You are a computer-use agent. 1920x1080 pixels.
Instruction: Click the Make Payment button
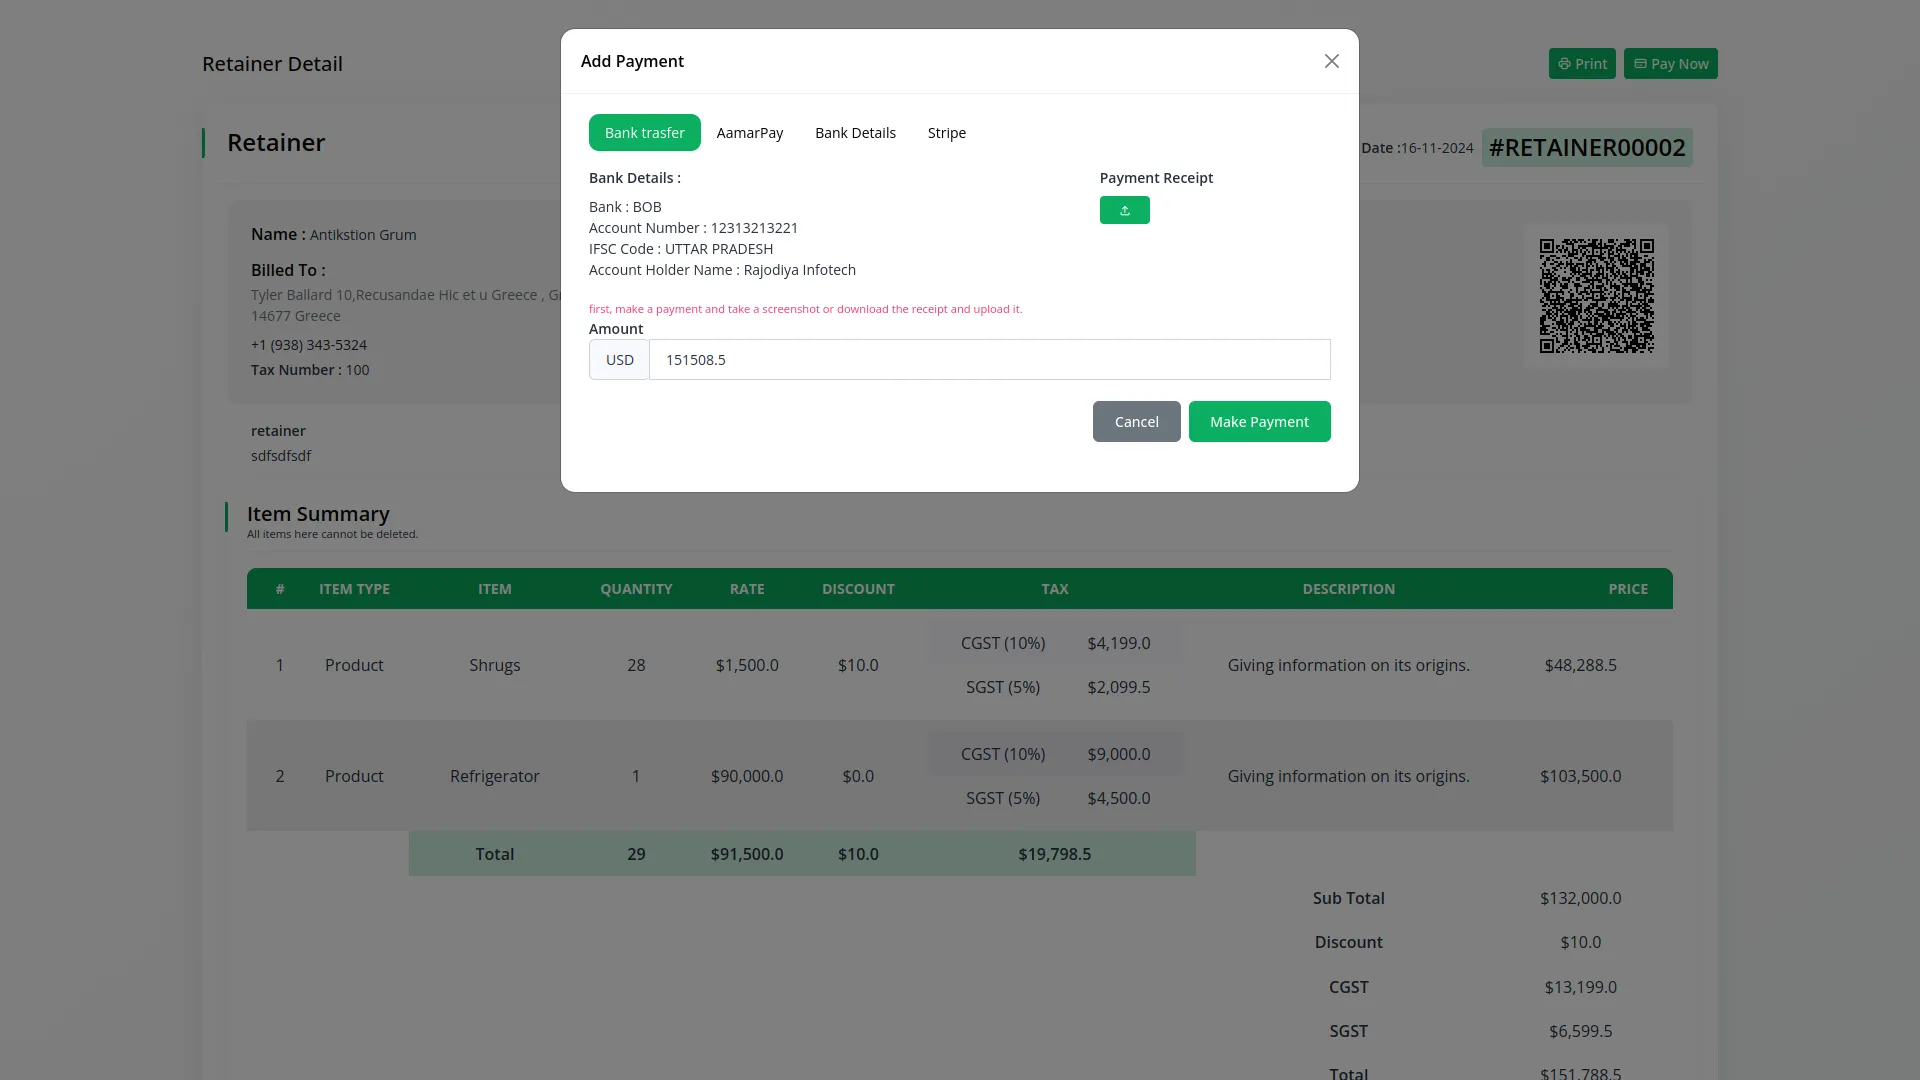1259,422
